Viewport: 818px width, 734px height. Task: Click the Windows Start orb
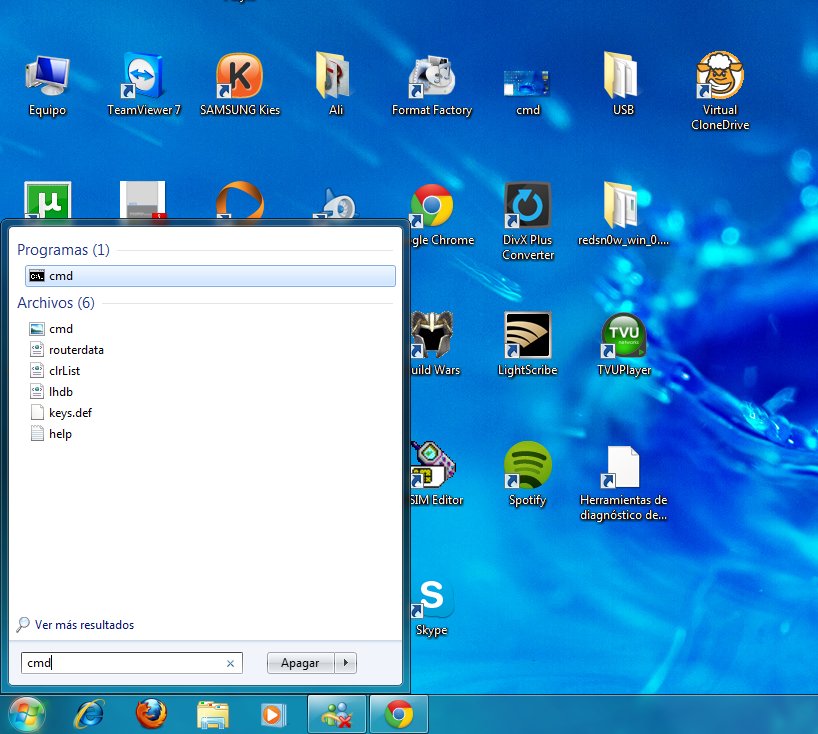pyautogui.click(x=26, y=714)
